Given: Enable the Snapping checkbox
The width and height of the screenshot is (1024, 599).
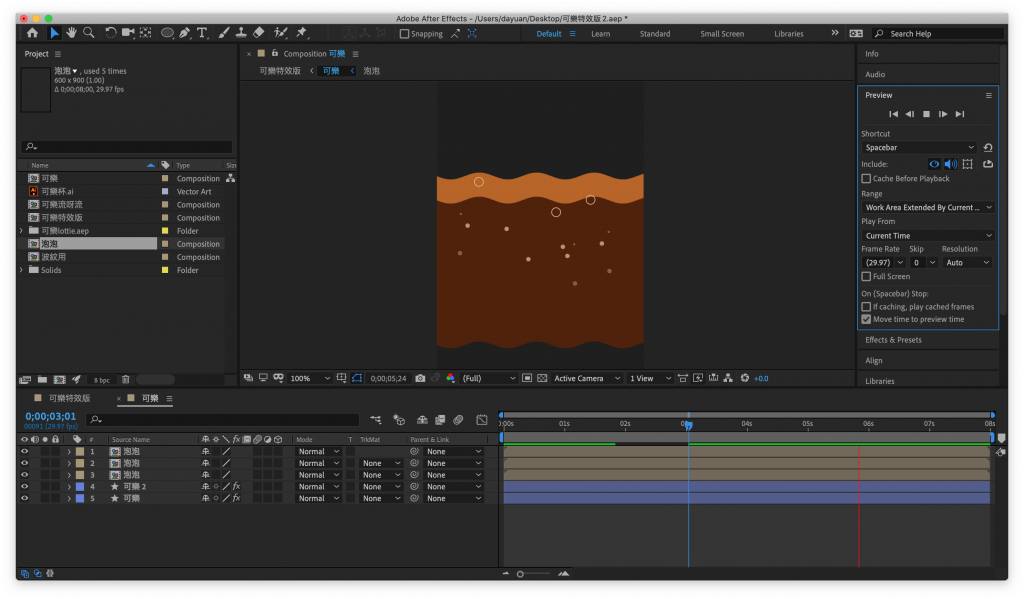Looking at the screenshot, I should [x=404, y=34].
